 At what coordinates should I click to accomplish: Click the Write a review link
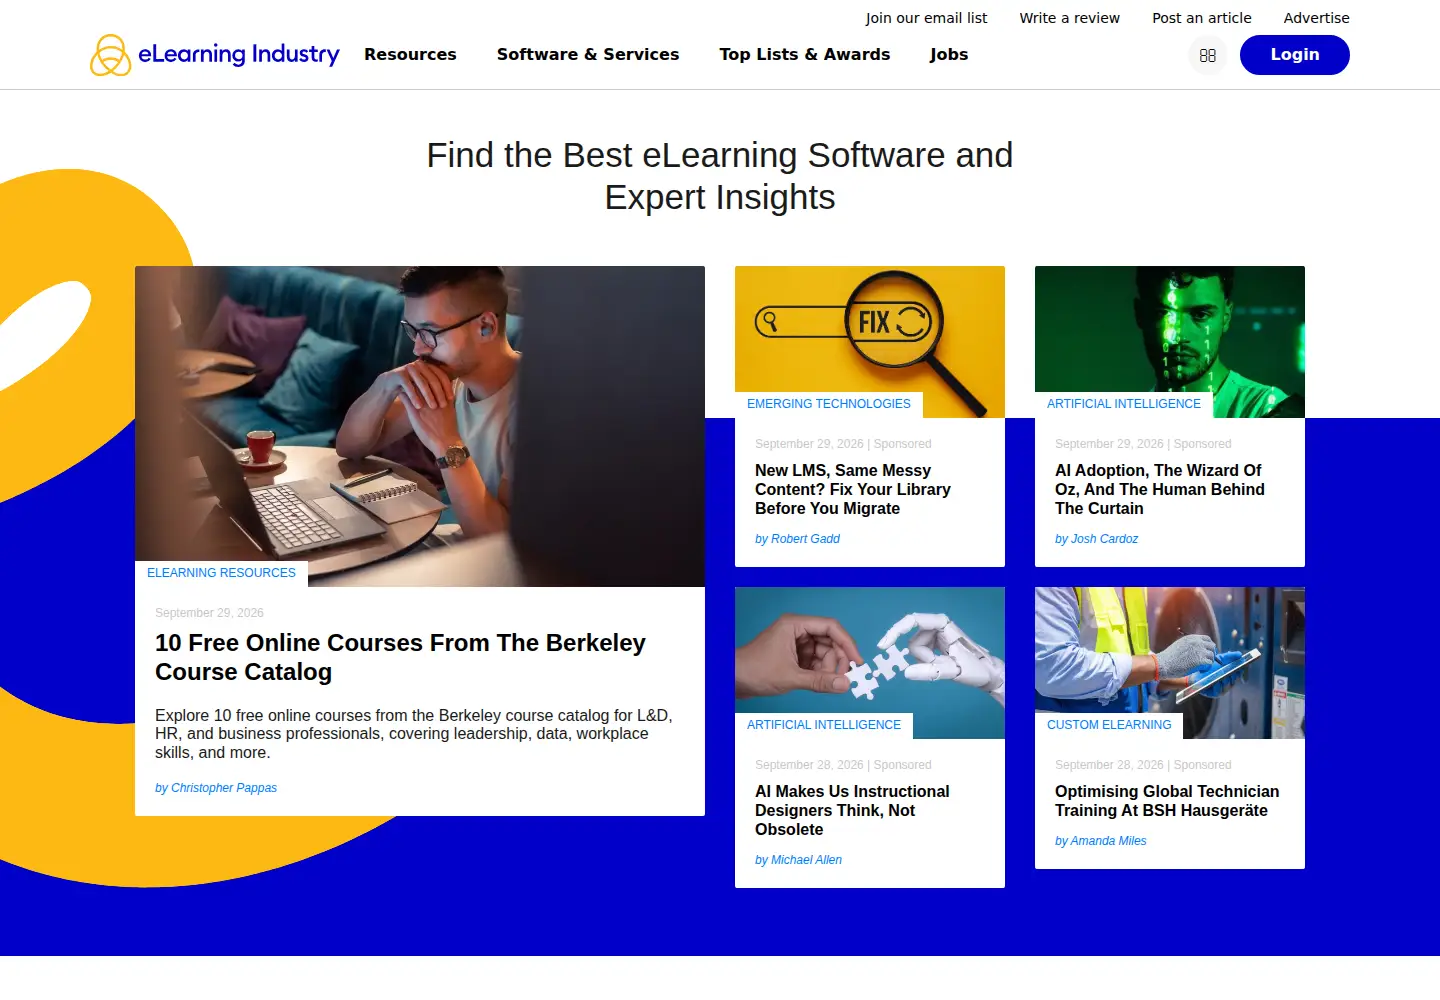(x=1070, y=18)
